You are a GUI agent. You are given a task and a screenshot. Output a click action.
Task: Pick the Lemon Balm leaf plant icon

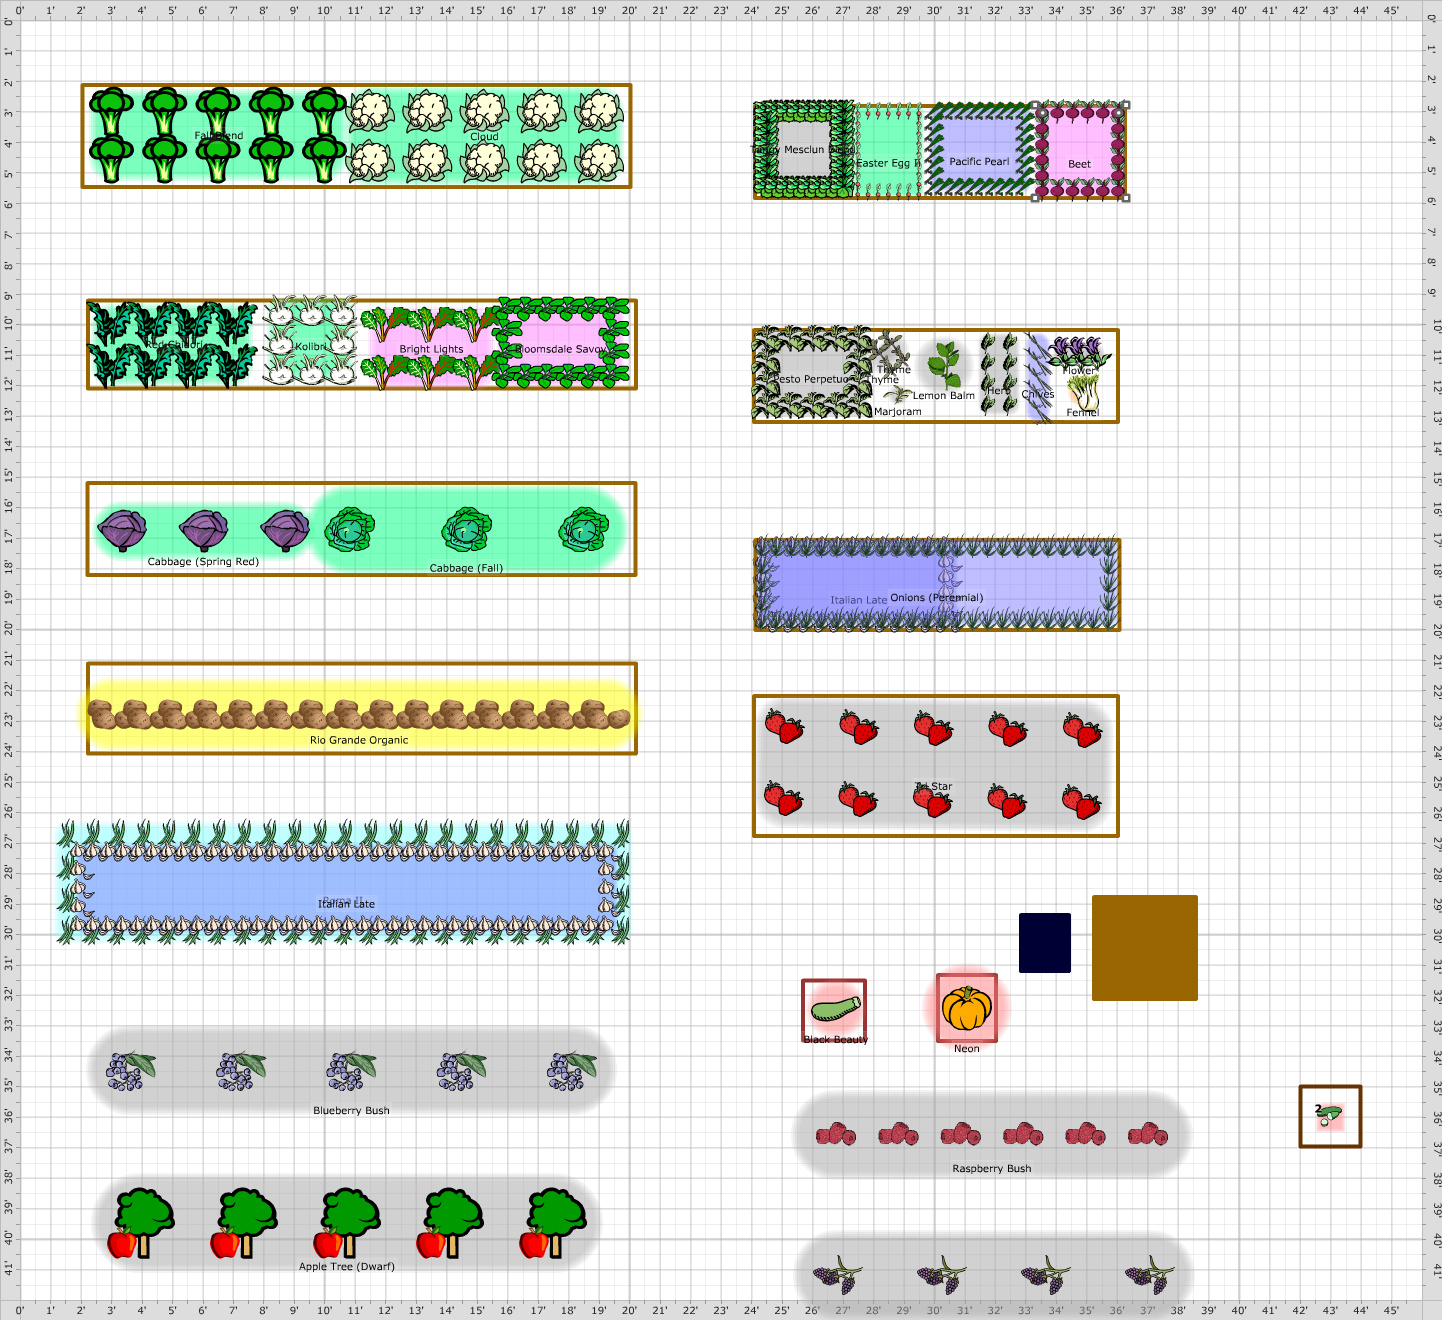point(944,365)
